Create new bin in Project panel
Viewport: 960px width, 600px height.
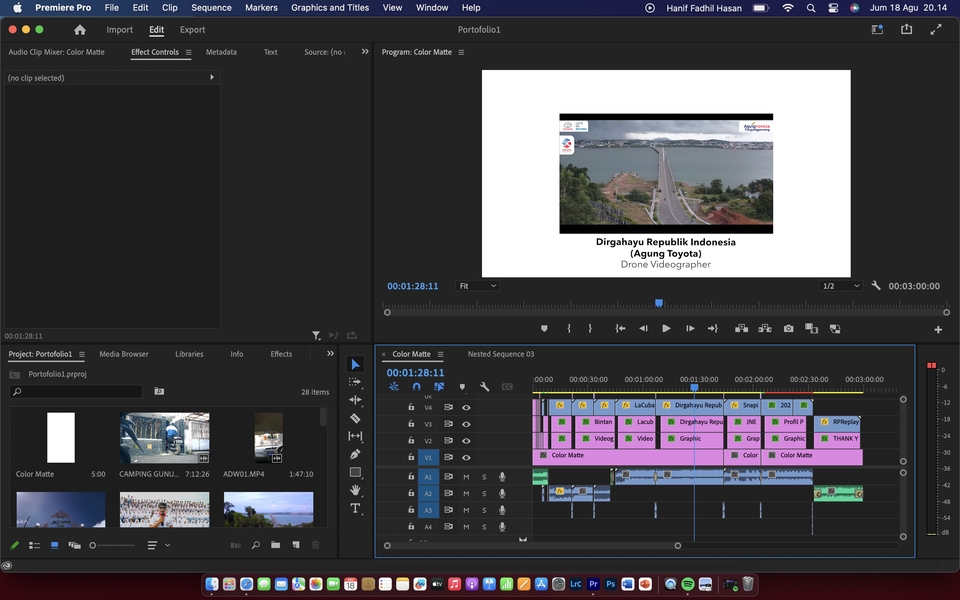276,545
